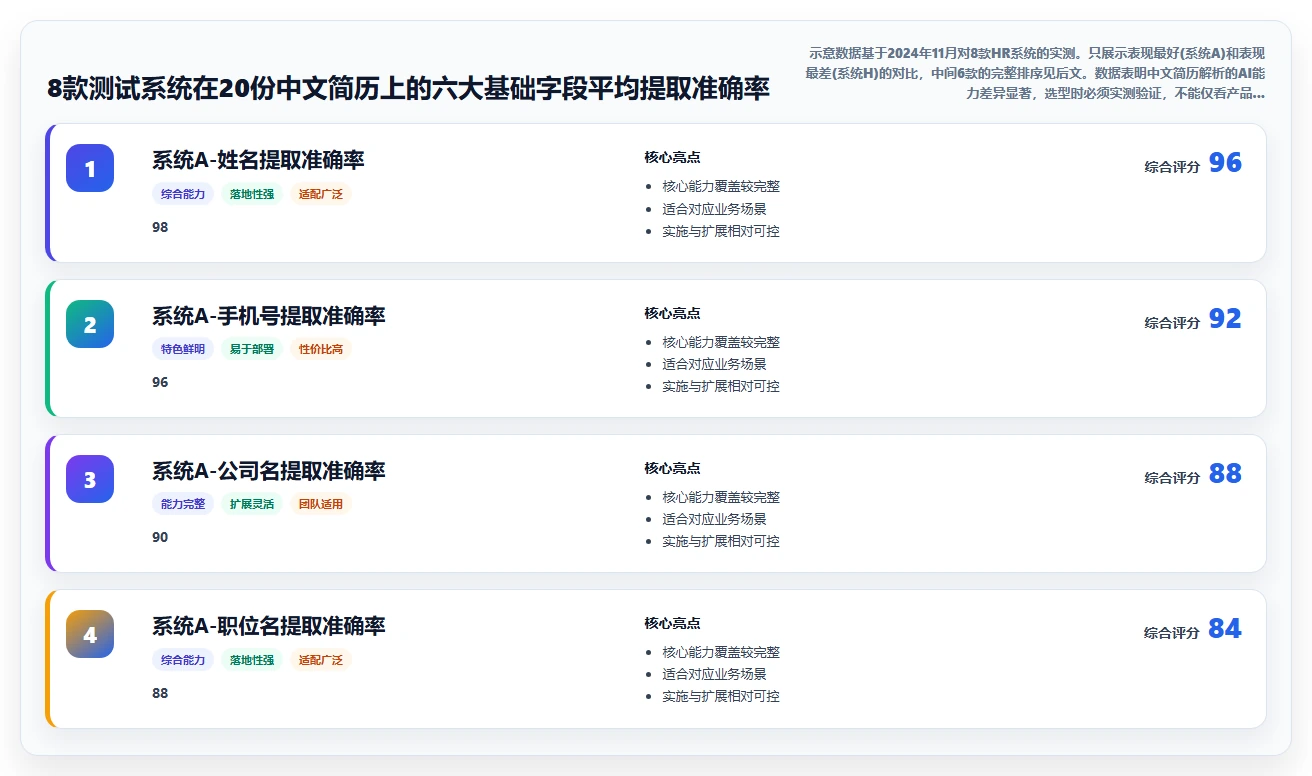Click the value 90 under 公司名 tags

[160, 537]
